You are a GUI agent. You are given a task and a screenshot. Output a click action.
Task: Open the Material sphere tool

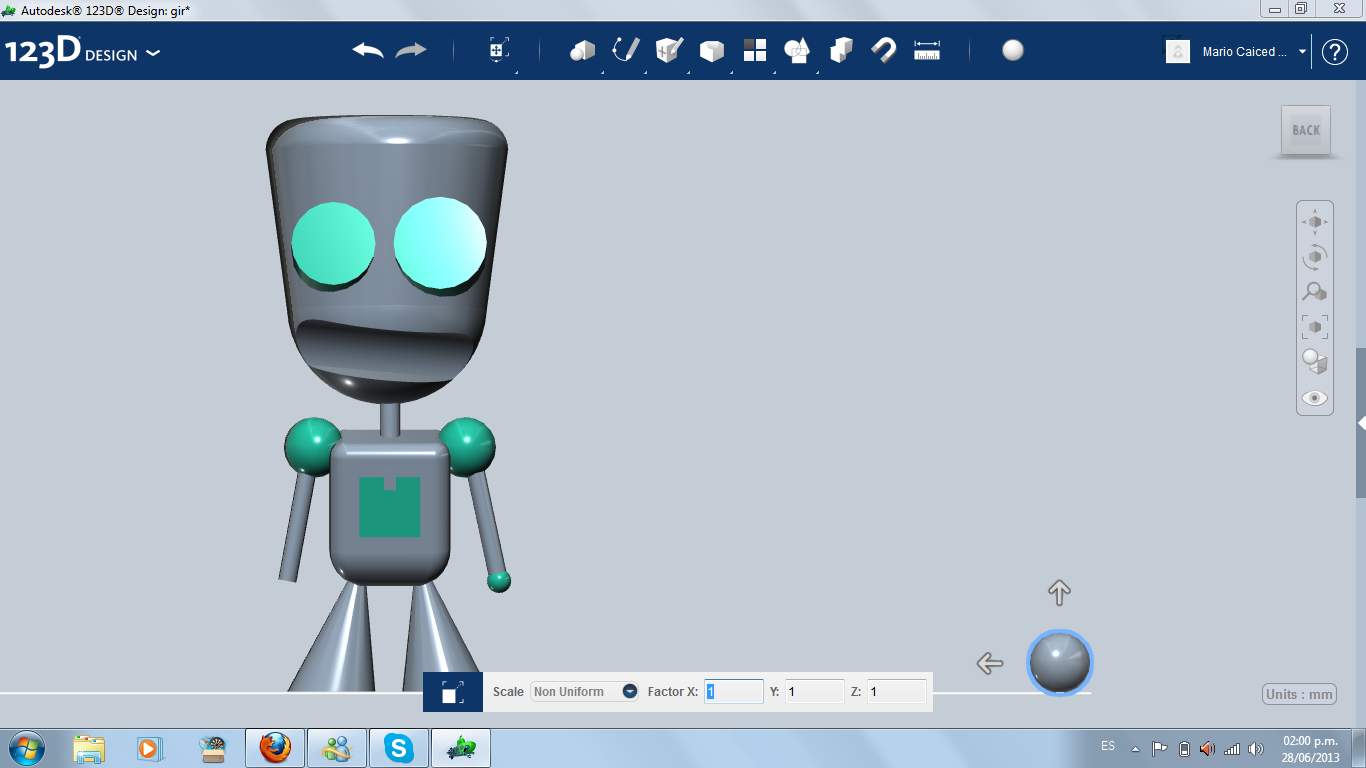click(x=1013, y=50)
